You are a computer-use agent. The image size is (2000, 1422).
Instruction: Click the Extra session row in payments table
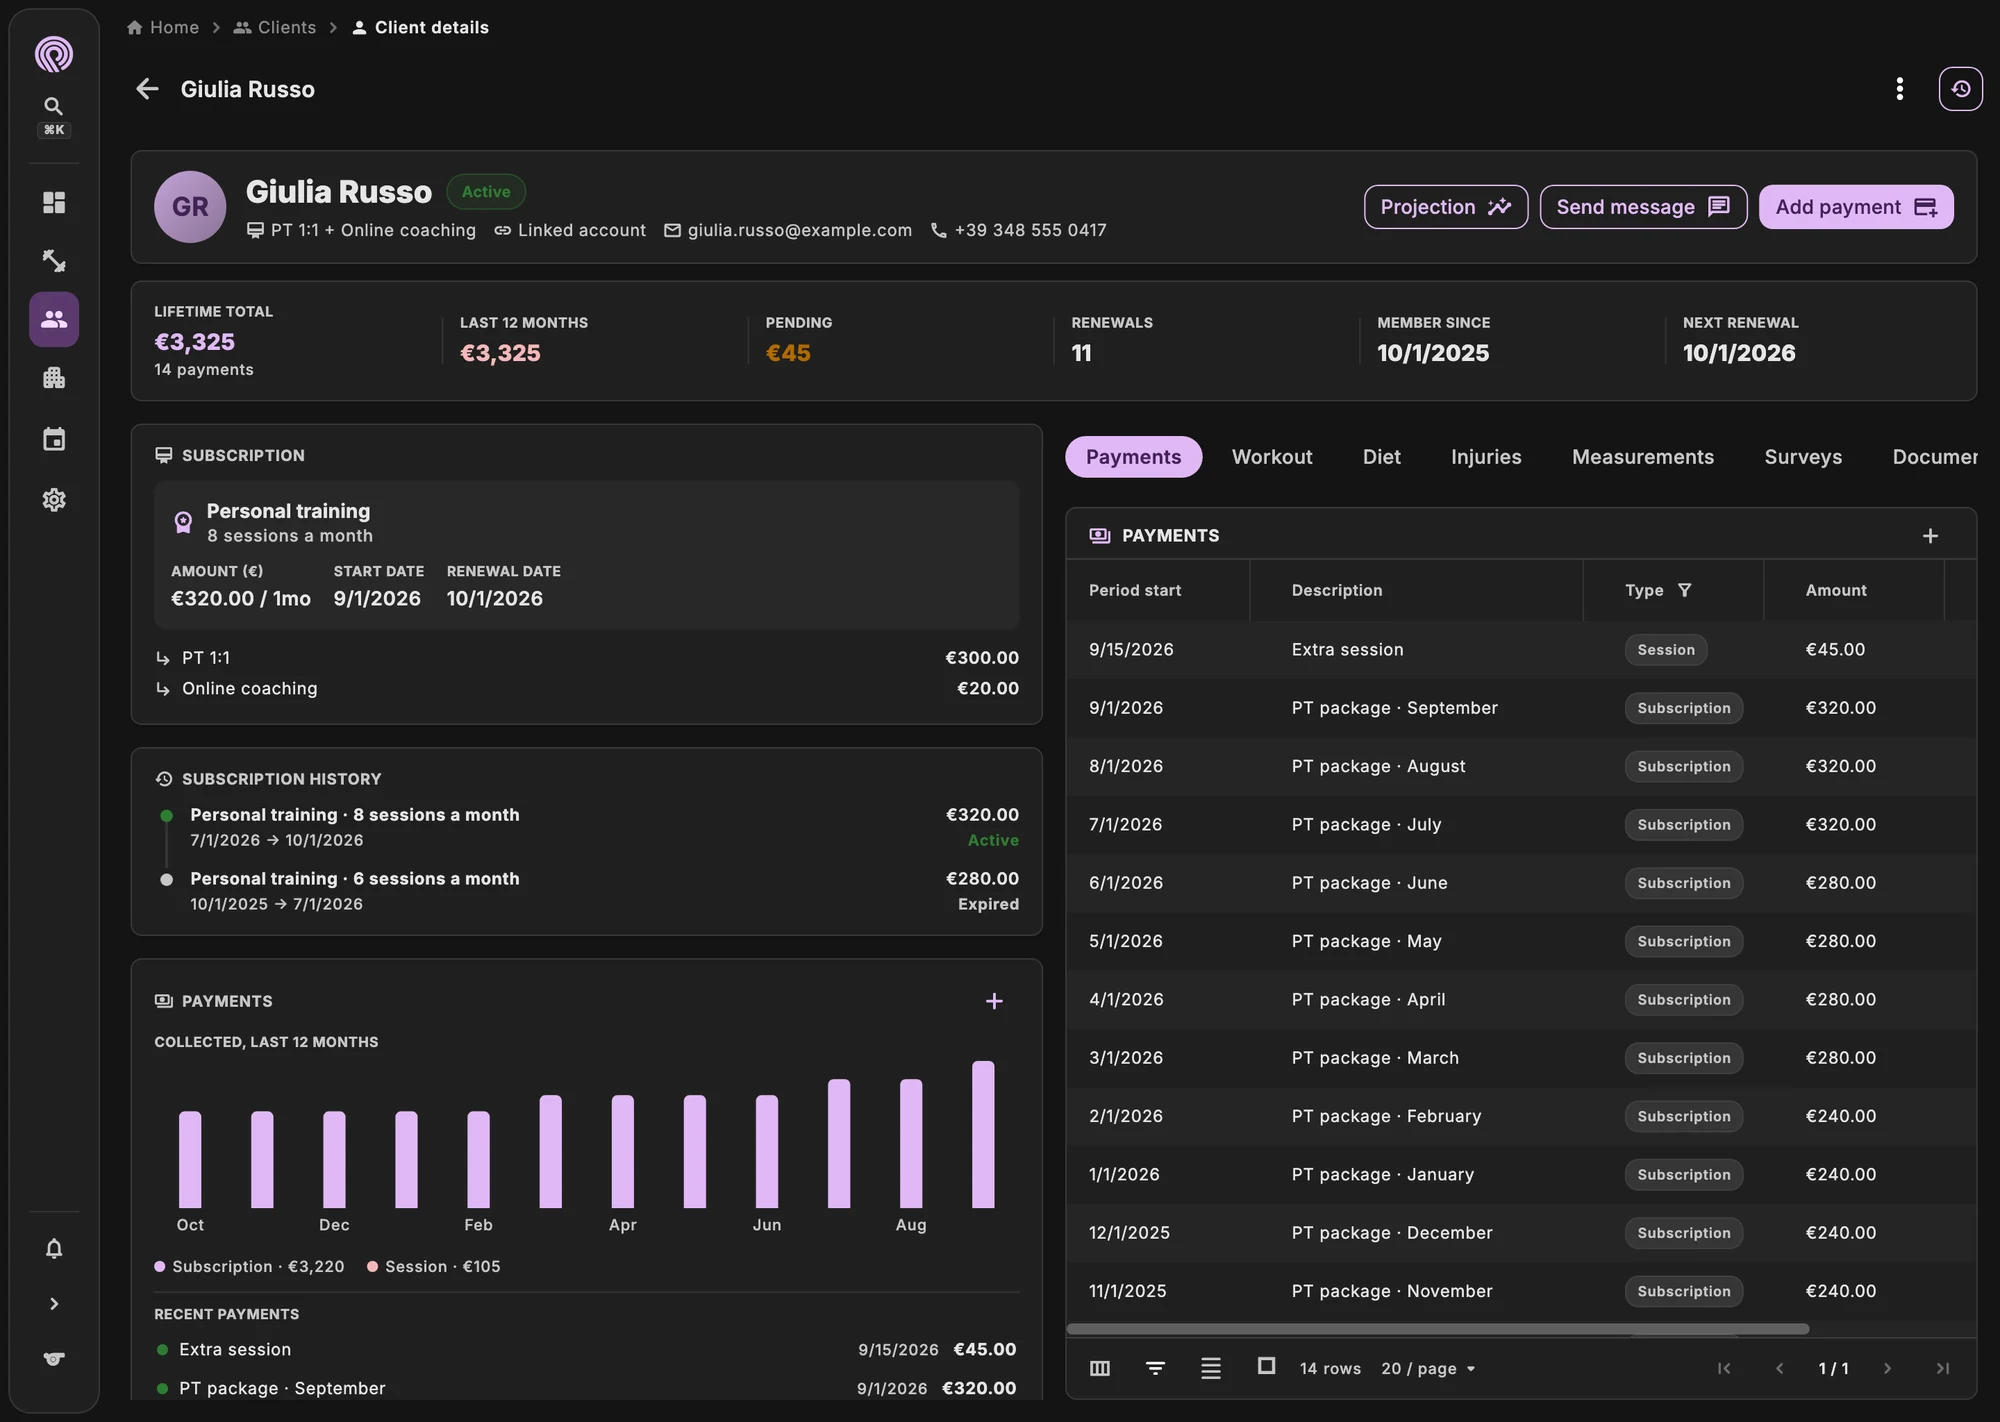(x=1521, y=650)
